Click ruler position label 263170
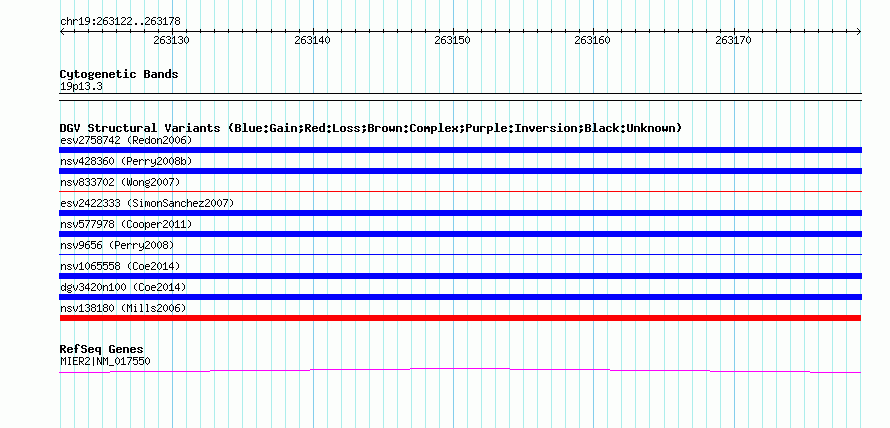The image size is (890, 428). coord(733,40)
